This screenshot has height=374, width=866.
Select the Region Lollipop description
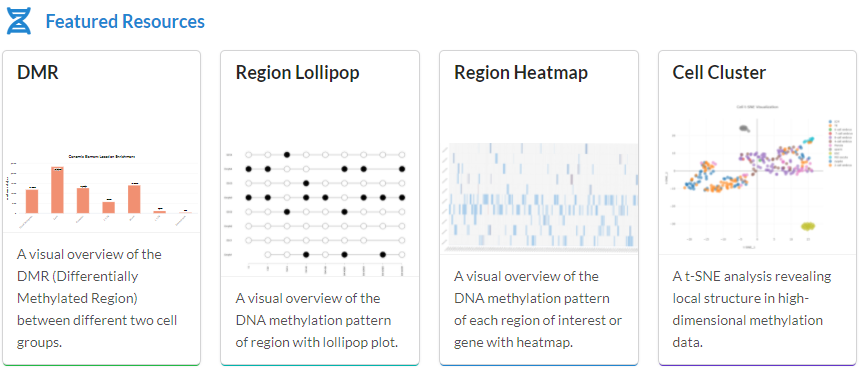pos(317,320)
